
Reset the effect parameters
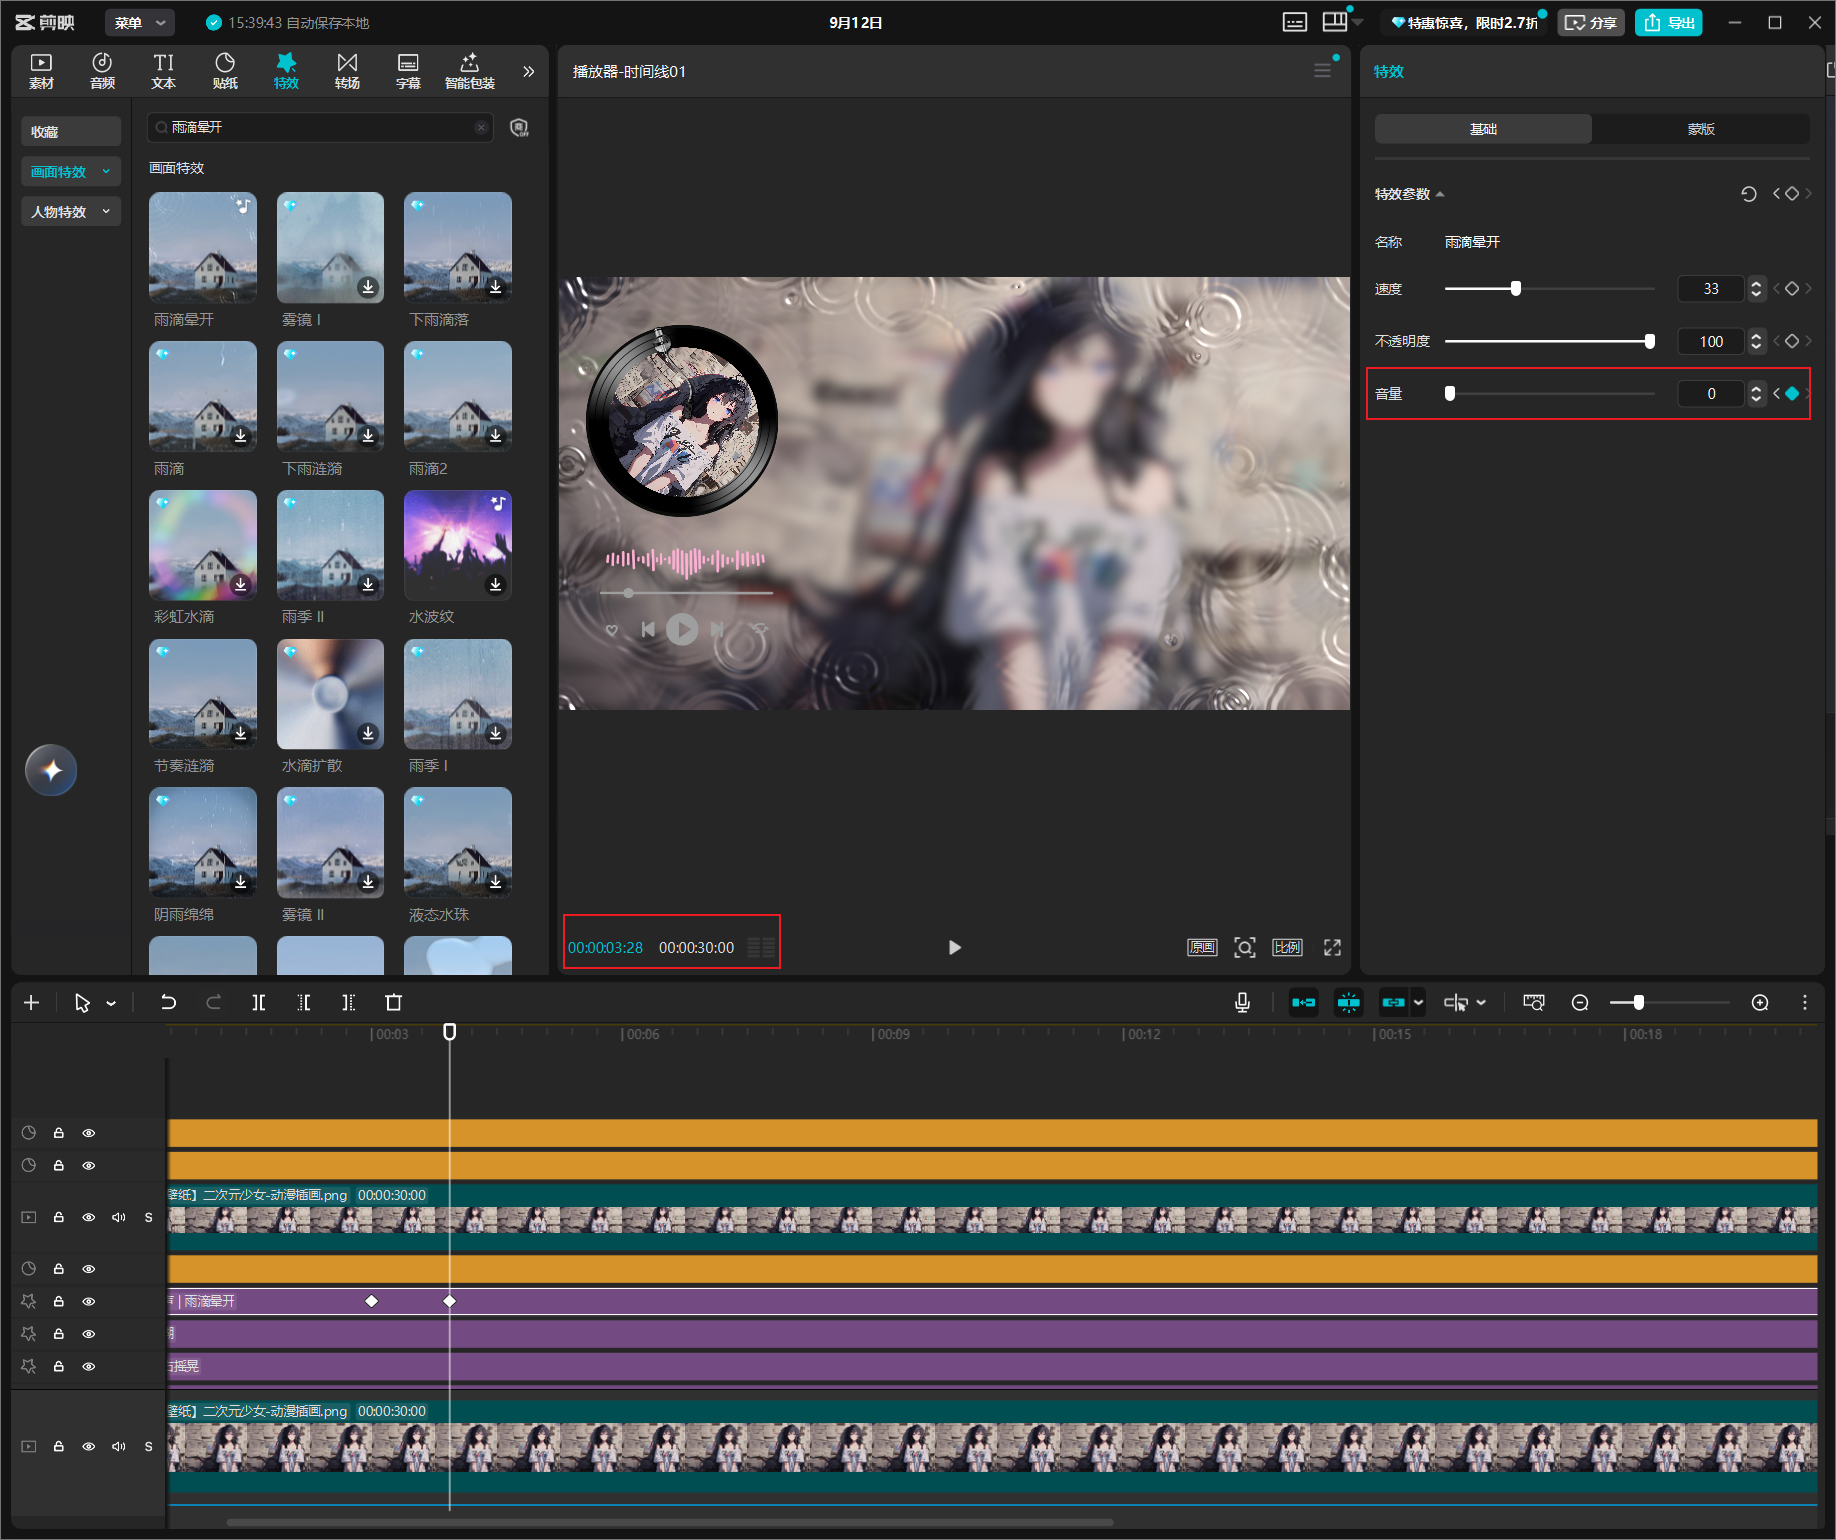point(1748,194)
